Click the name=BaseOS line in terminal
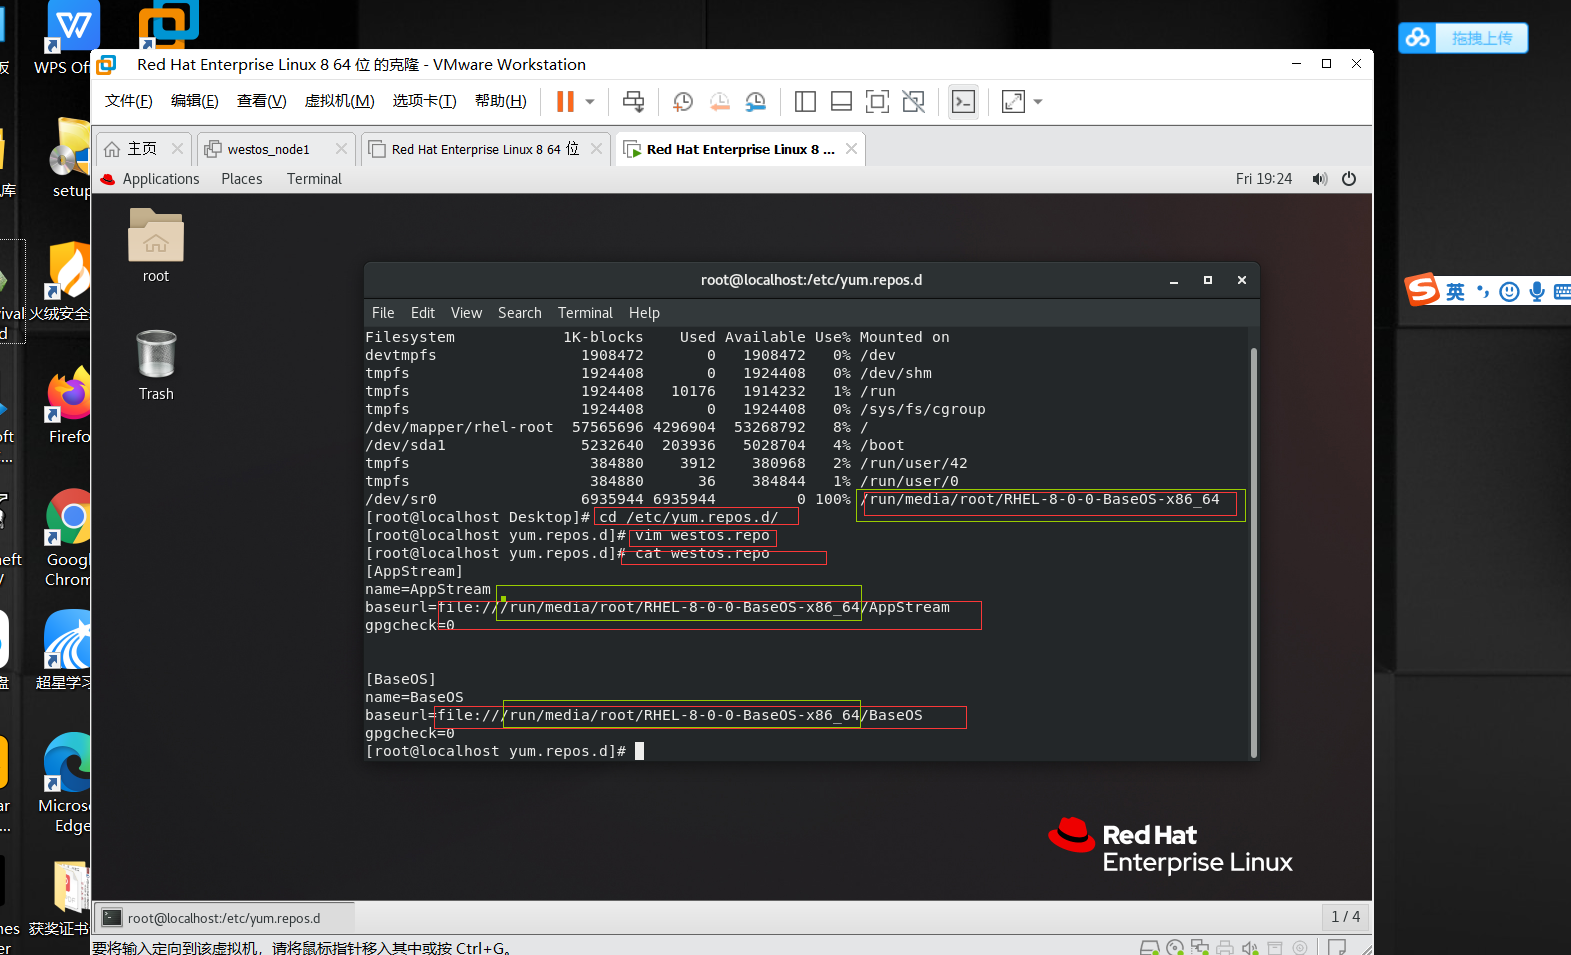This screenshot has height=955, width=1571. [414, 697]
